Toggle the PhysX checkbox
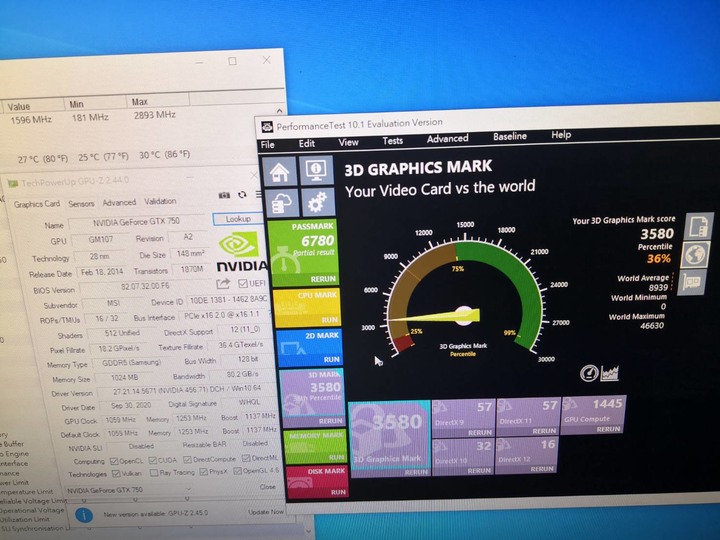This screenshot has width=720, height=540. point(204,472)
